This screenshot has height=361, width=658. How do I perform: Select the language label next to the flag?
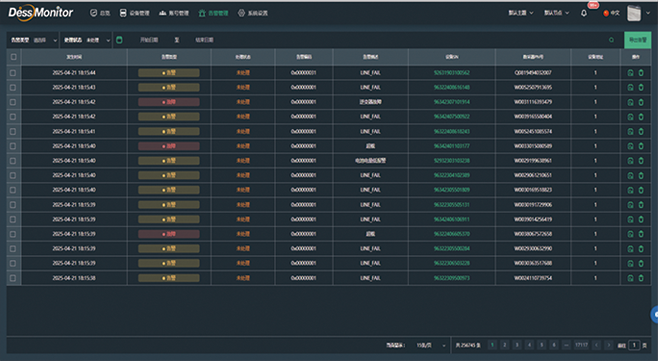coord(615,13)
